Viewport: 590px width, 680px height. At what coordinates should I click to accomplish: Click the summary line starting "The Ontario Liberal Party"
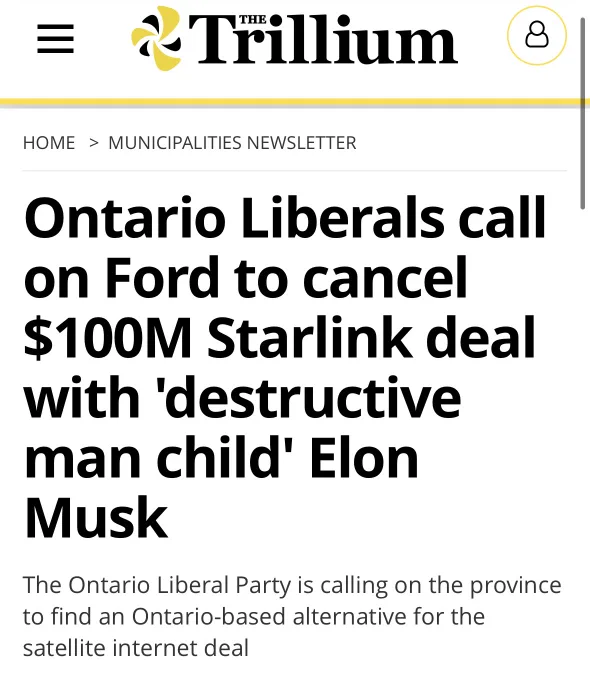click(292, 585)
